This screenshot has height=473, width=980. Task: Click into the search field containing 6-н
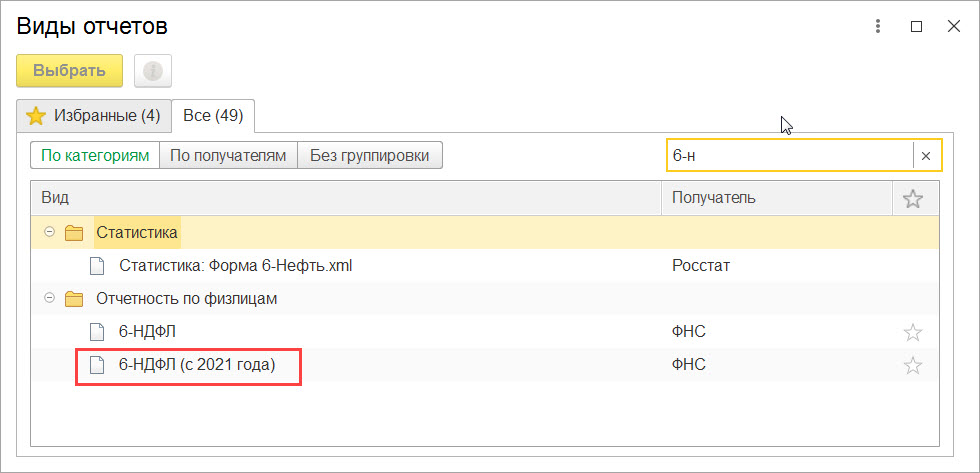coord(789,156)
